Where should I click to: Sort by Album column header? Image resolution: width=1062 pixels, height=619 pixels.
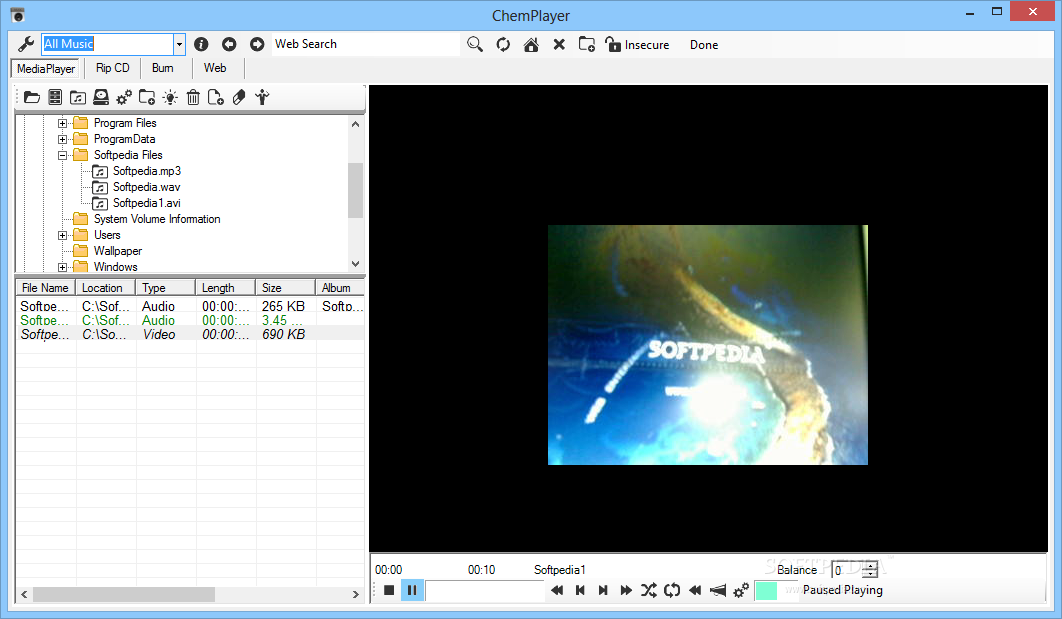click(x=340, y=288)
